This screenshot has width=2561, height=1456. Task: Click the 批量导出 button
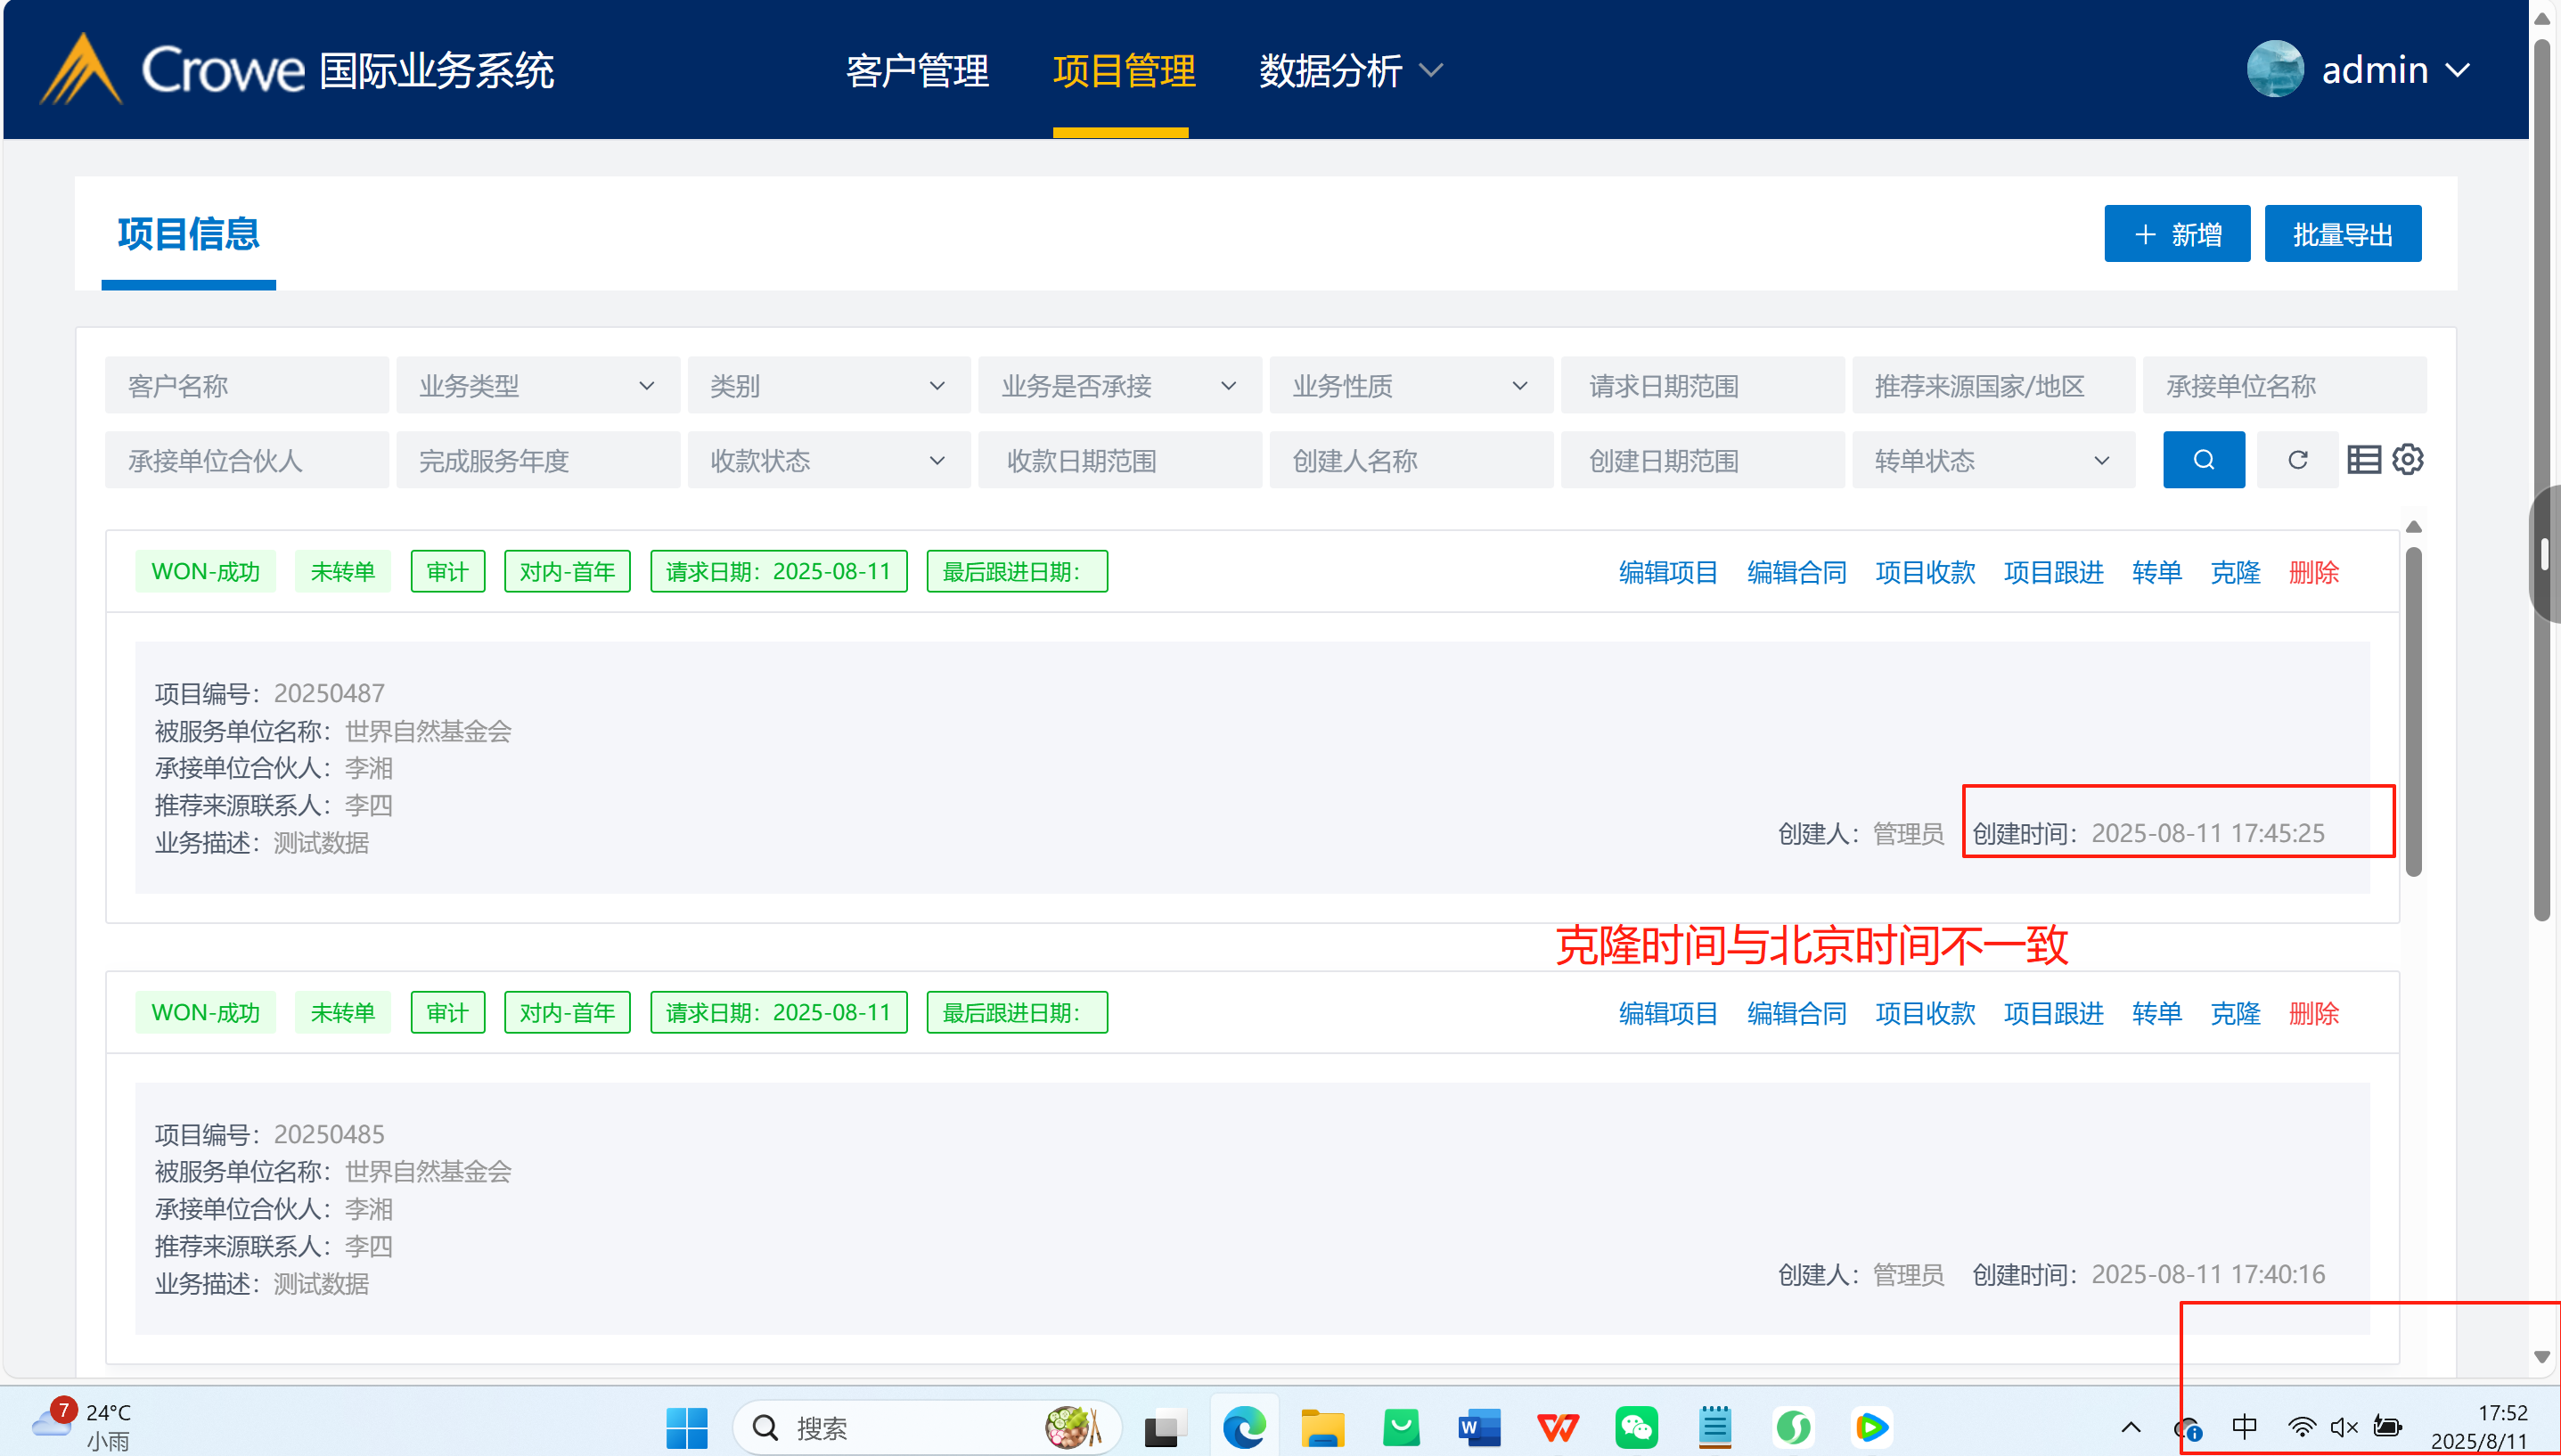(x=2342, y=235)
